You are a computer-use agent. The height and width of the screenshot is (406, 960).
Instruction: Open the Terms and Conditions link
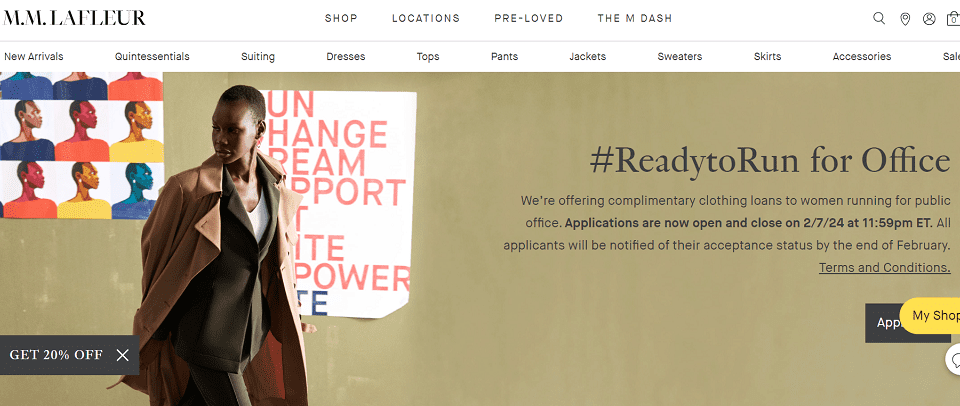click(885, 268)
